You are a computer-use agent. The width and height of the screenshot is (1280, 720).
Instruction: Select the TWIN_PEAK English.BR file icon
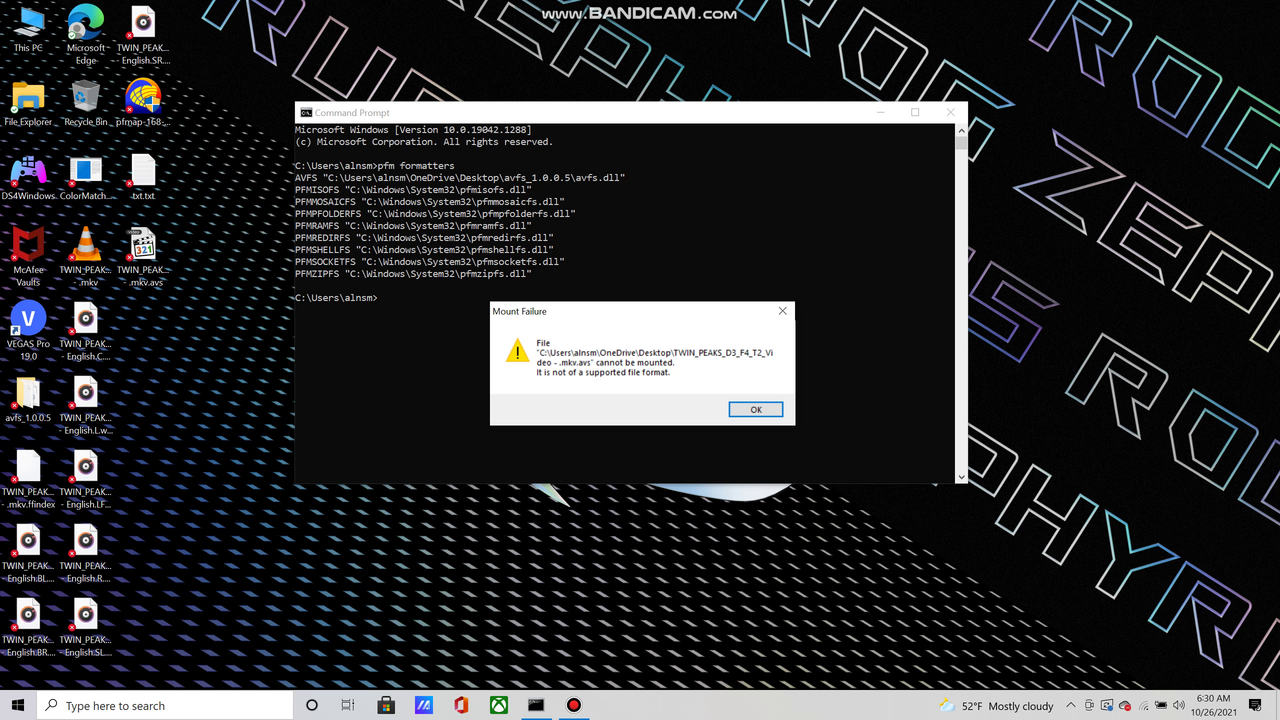click(x=28, y=627)
